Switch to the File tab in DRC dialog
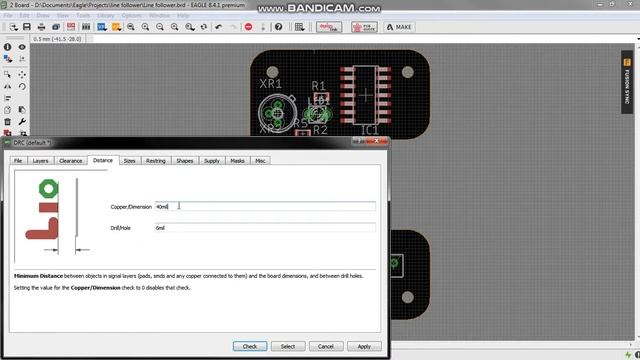This screenshot has height=360, width=640. point(18,161)
